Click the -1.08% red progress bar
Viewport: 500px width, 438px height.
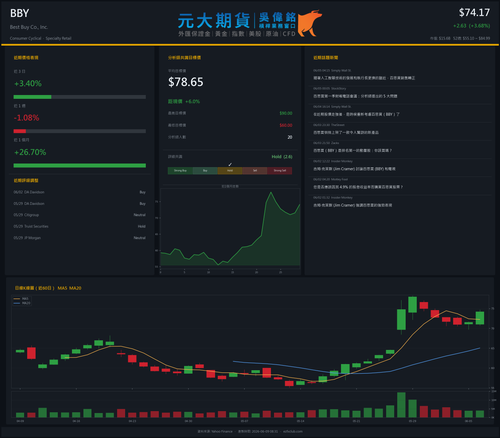20,131
